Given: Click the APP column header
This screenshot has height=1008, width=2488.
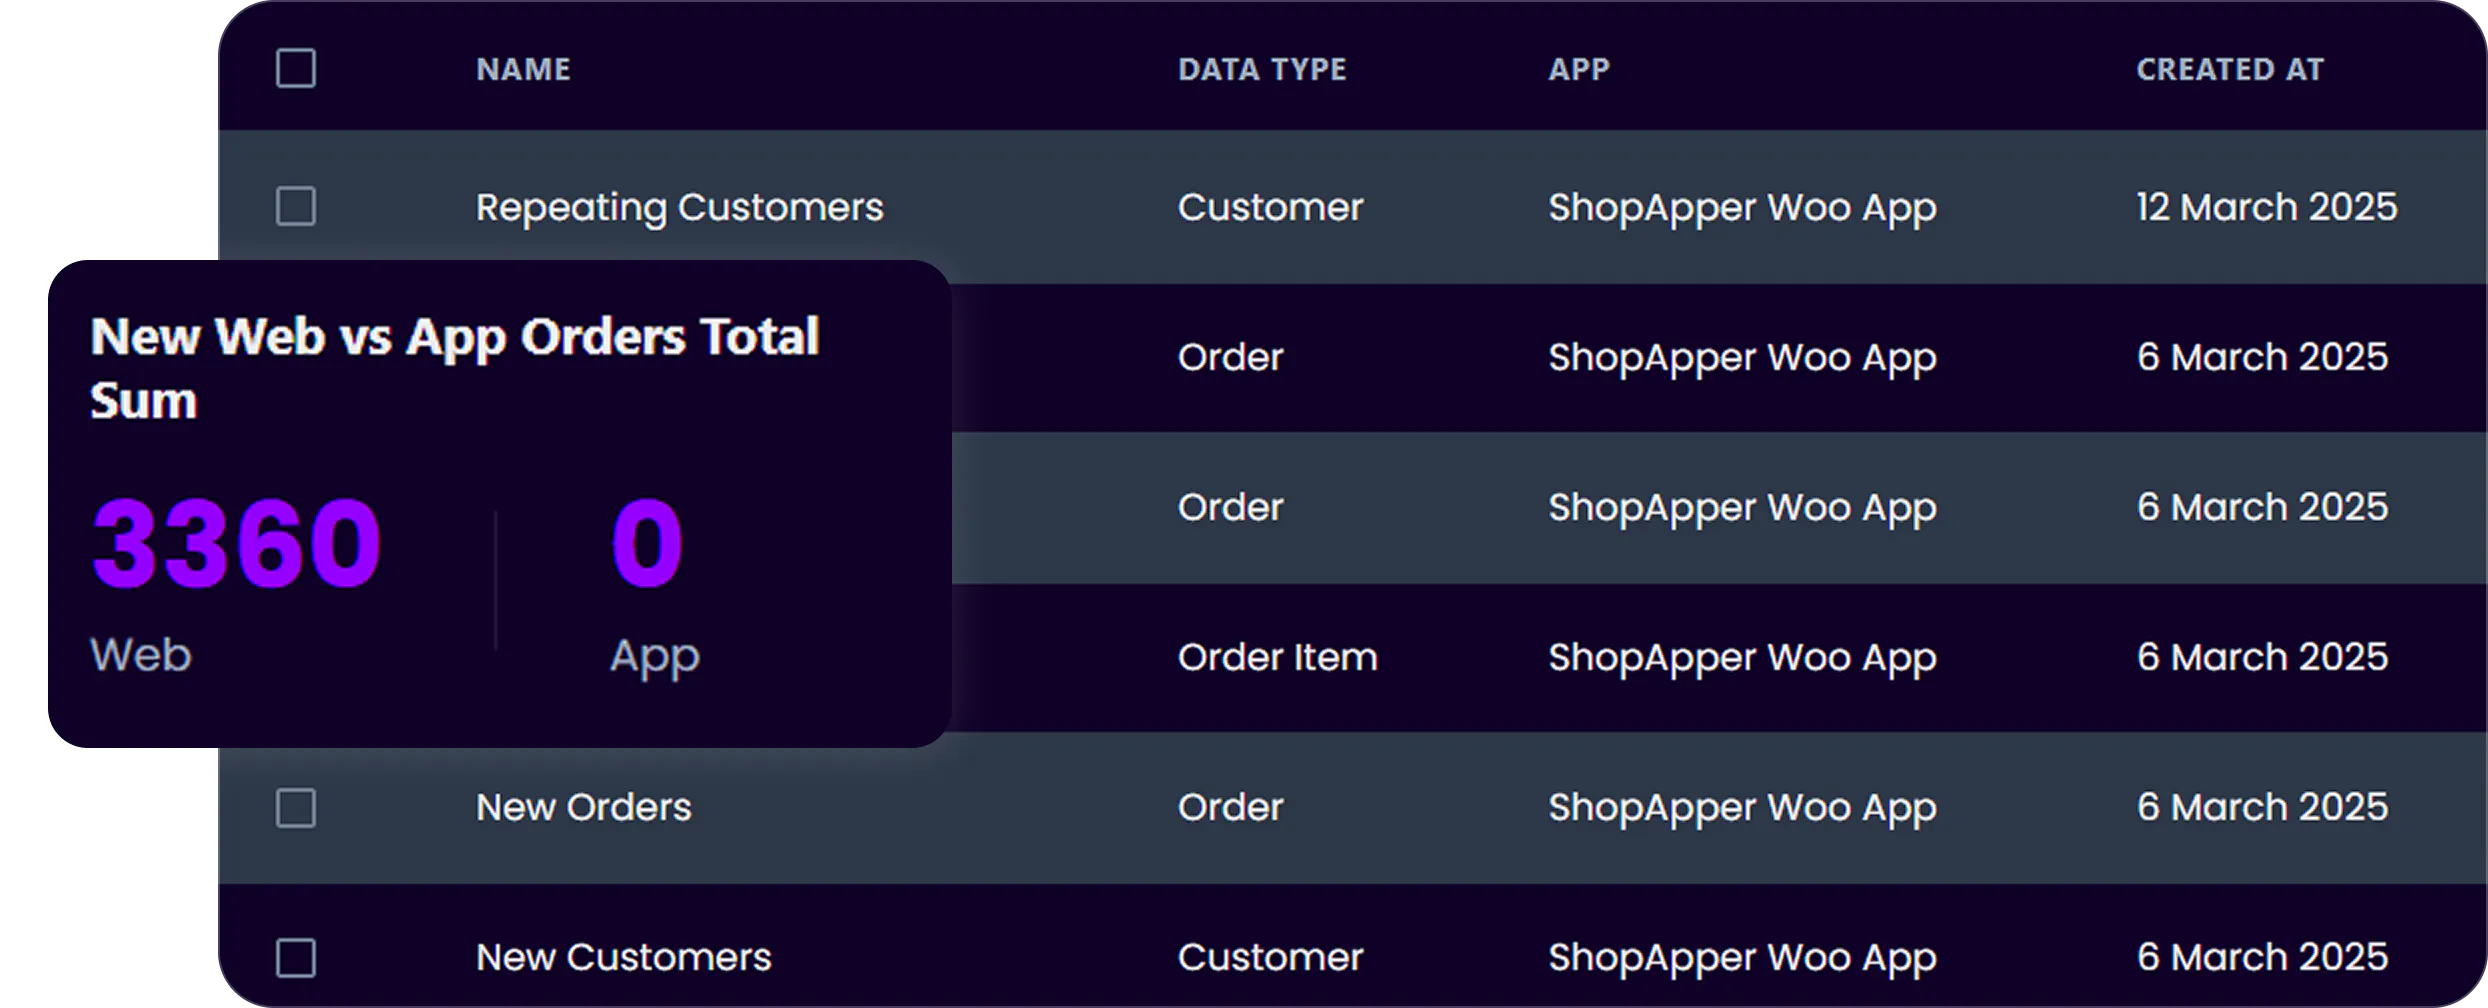Looking at the screenshot, I should pos(1579,69).
